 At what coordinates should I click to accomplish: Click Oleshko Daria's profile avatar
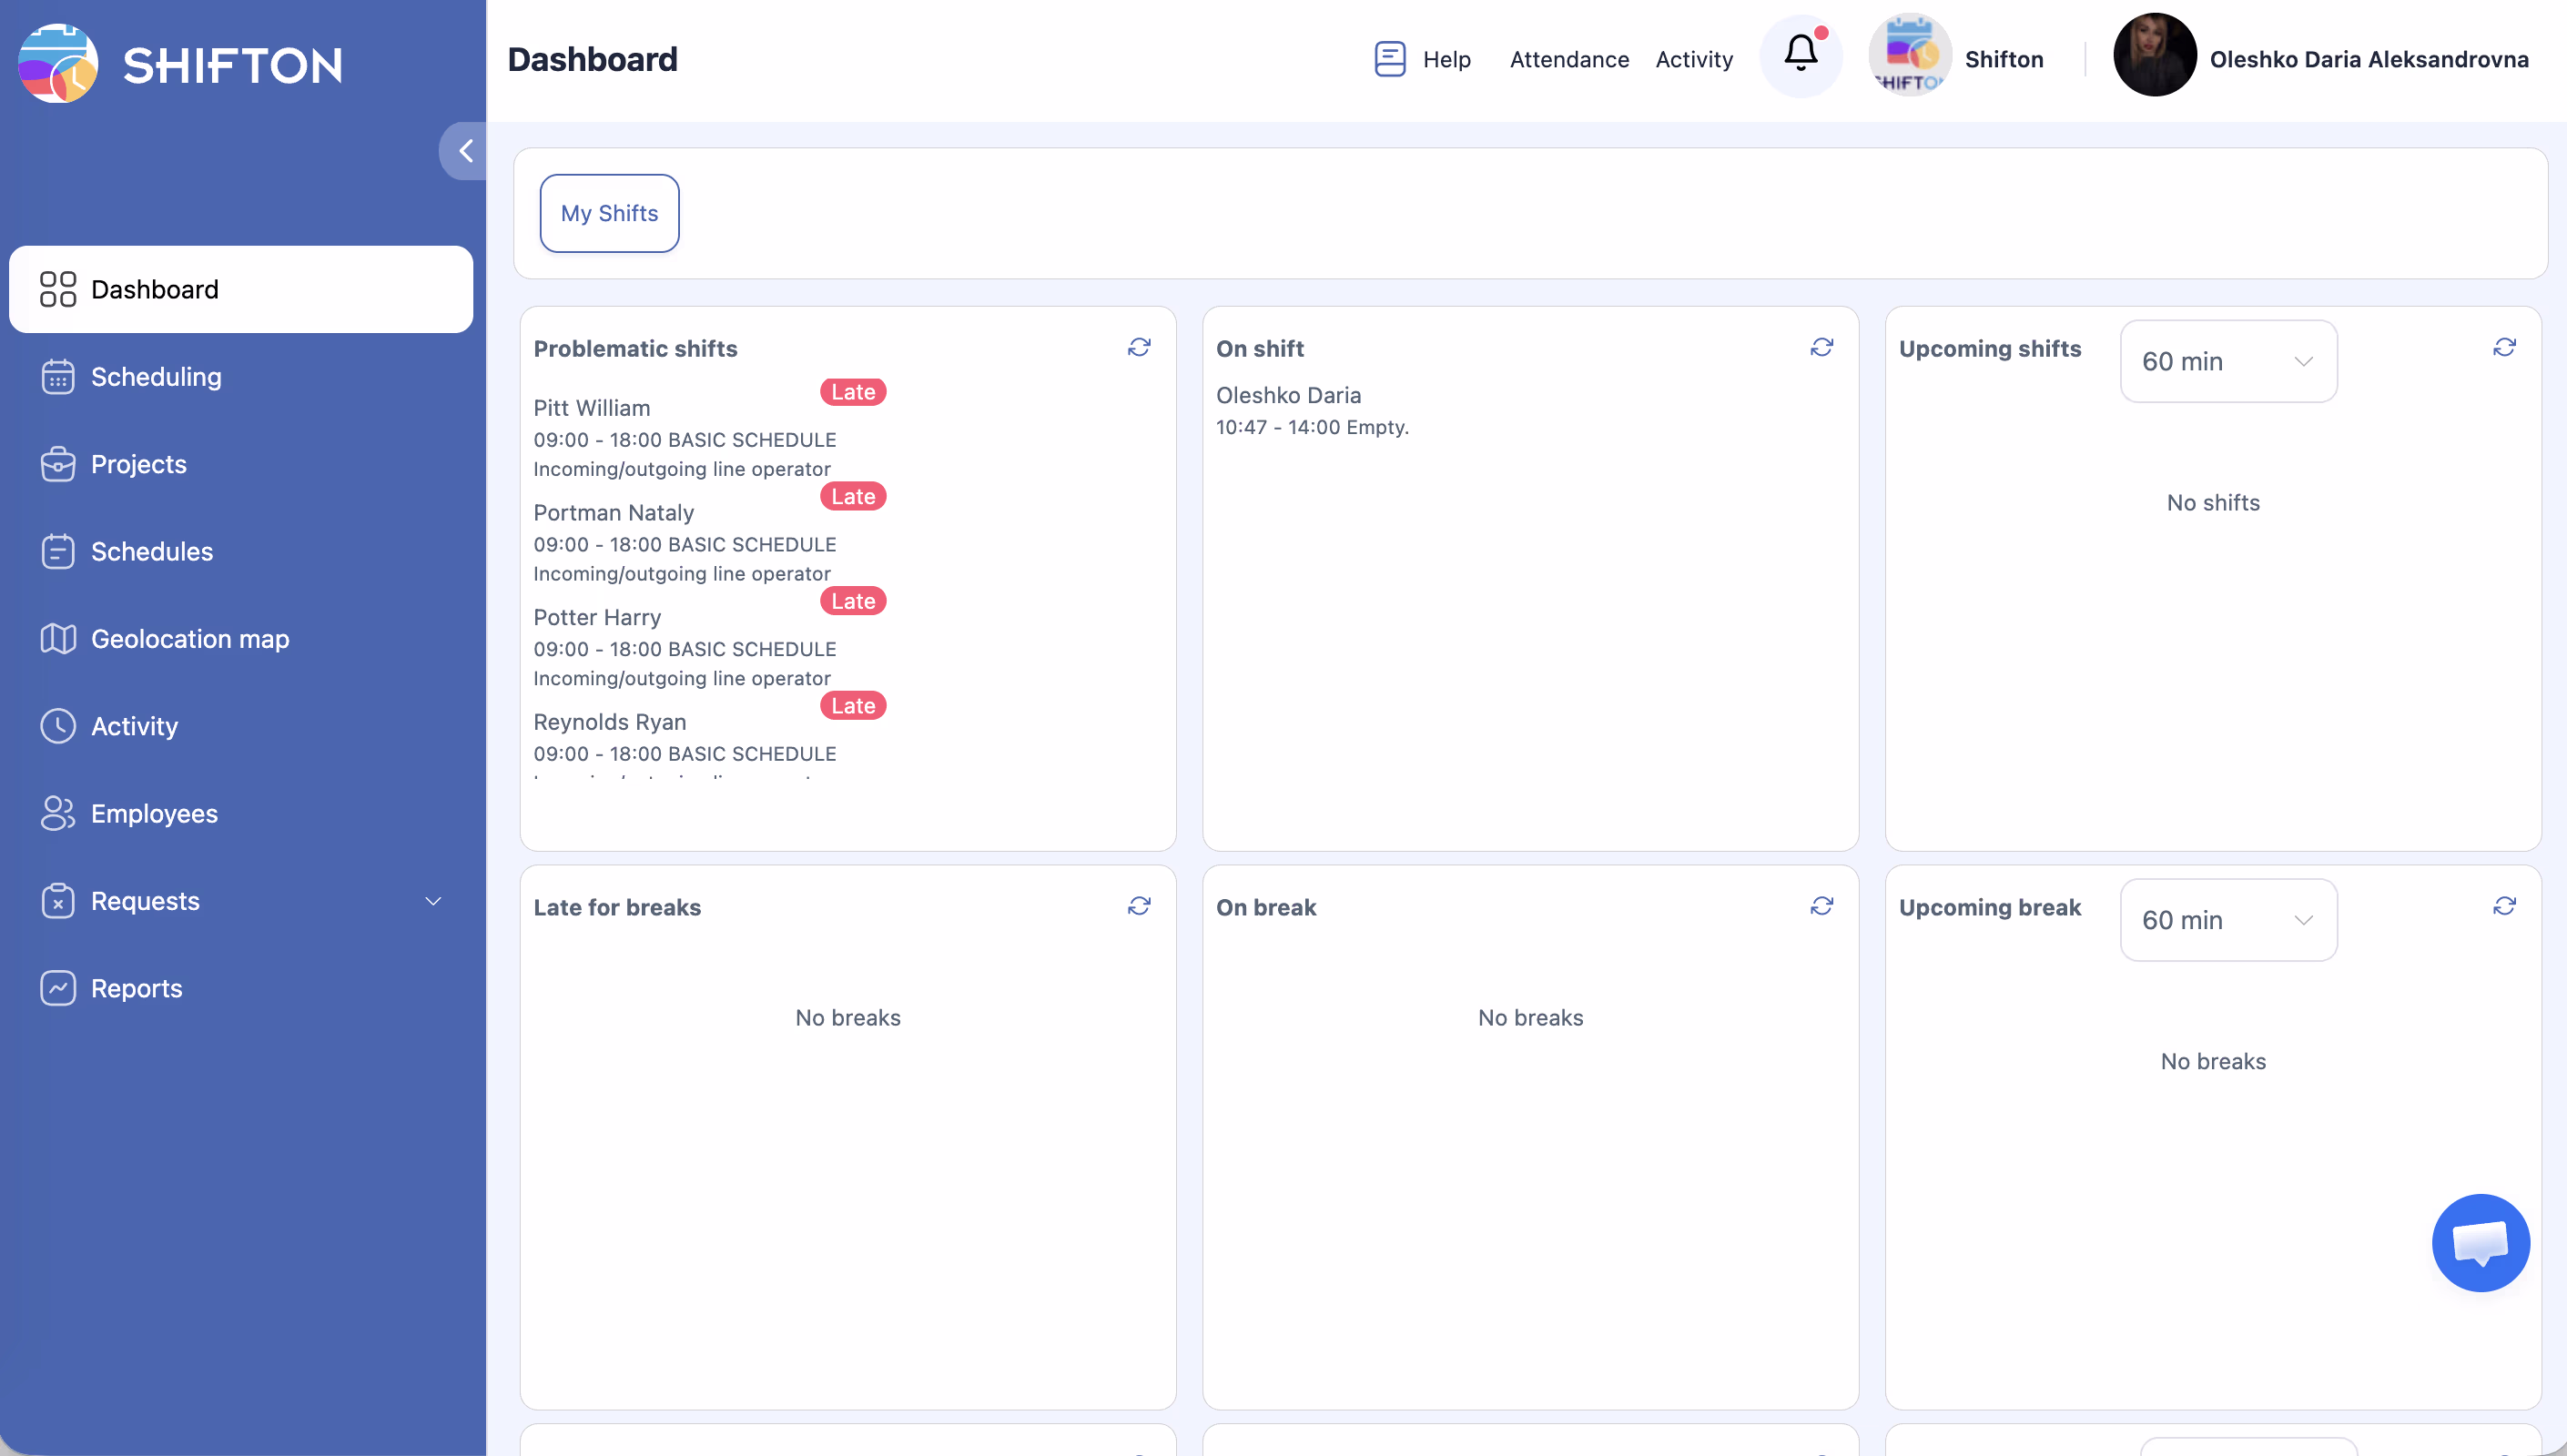(2154, 56)
